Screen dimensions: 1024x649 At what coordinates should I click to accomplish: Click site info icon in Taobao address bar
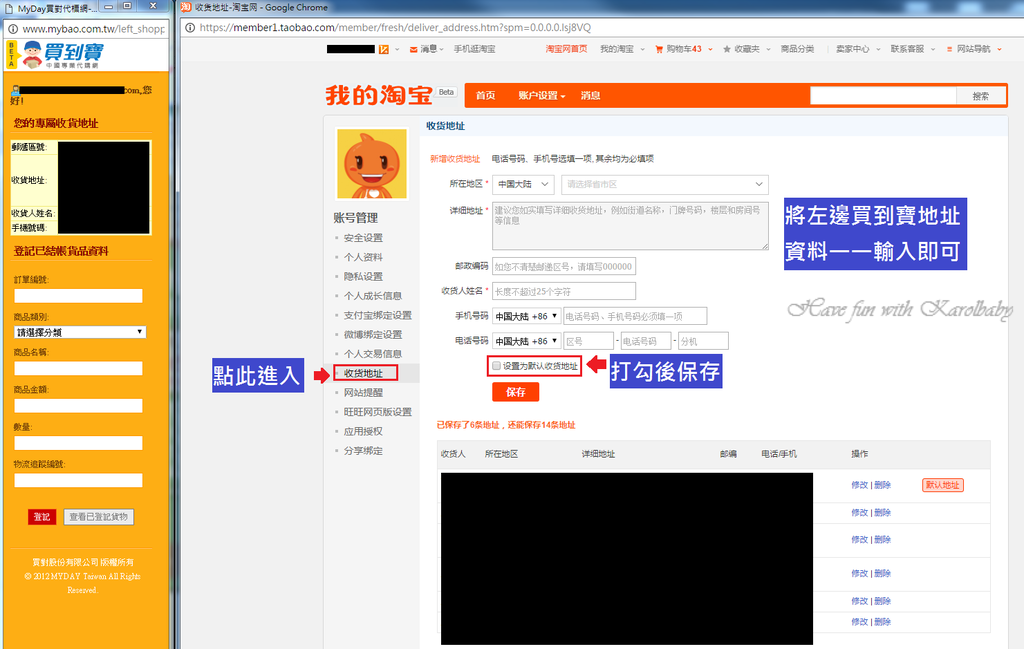tap(190, 27)
